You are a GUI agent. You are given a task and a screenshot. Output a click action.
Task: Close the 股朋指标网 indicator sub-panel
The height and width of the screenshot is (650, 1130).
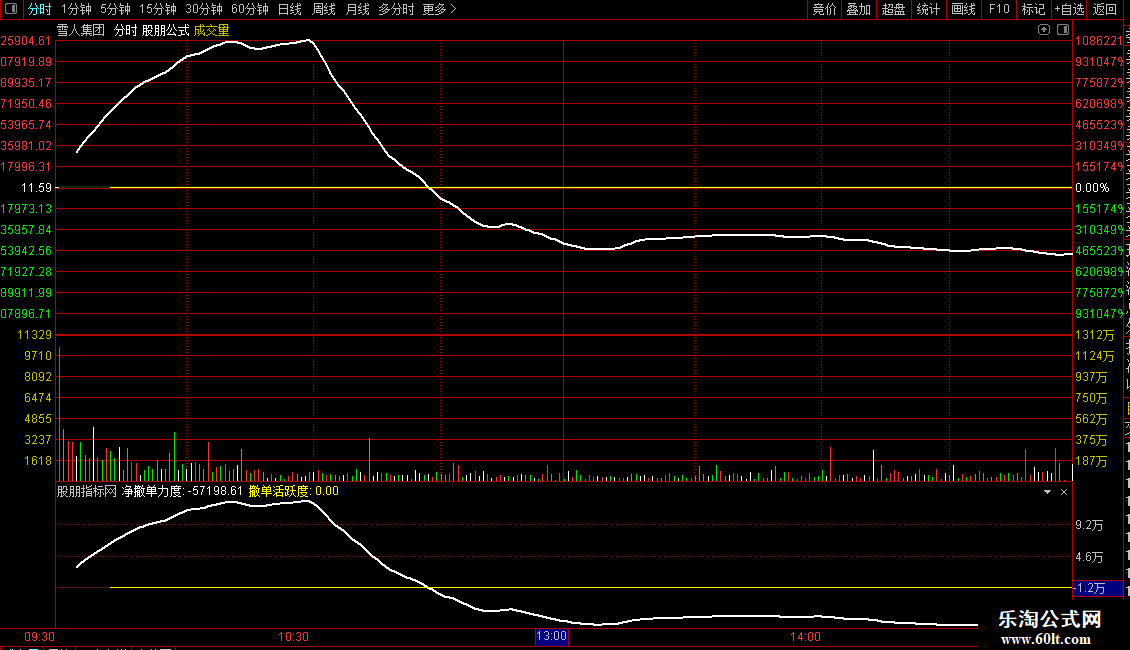[1064, 492]
